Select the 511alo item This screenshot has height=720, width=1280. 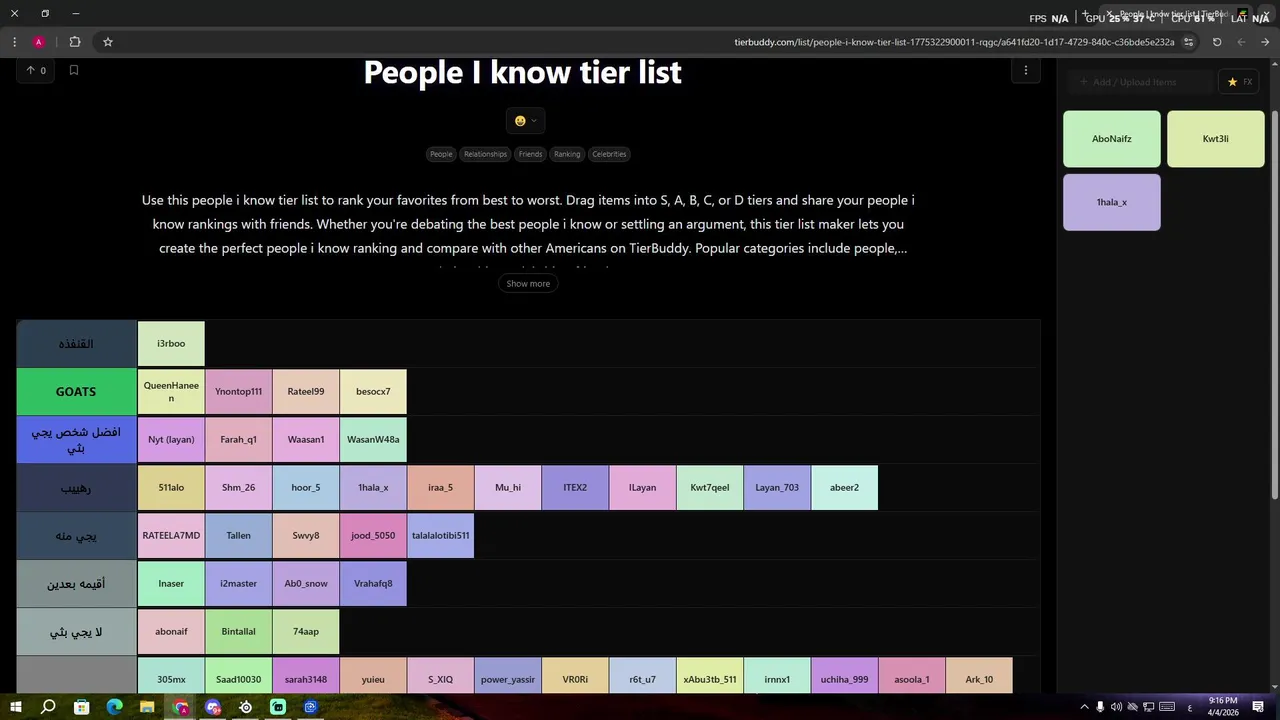point(171,488)
